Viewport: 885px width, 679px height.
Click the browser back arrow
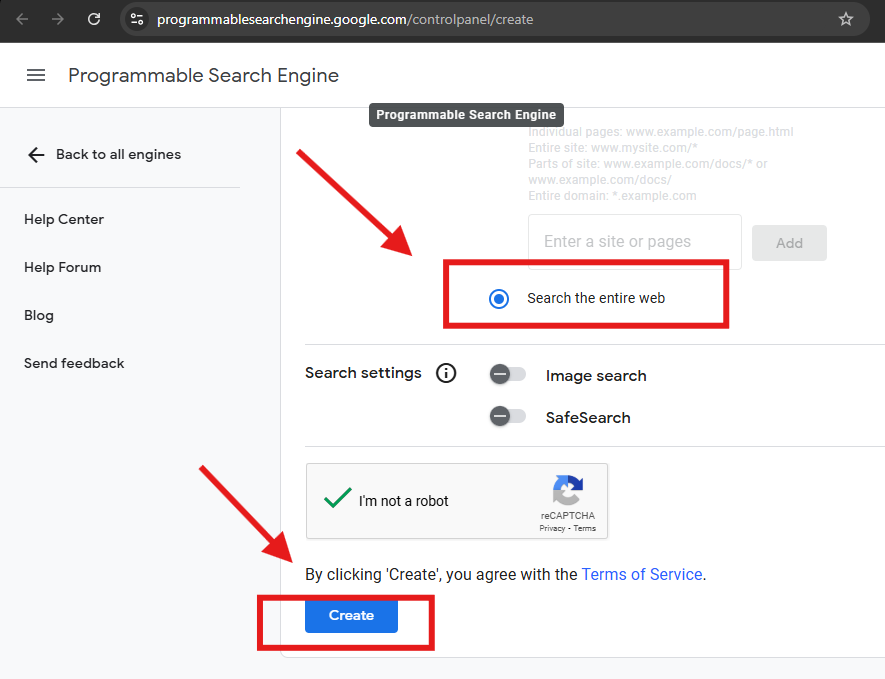point(22,19)
